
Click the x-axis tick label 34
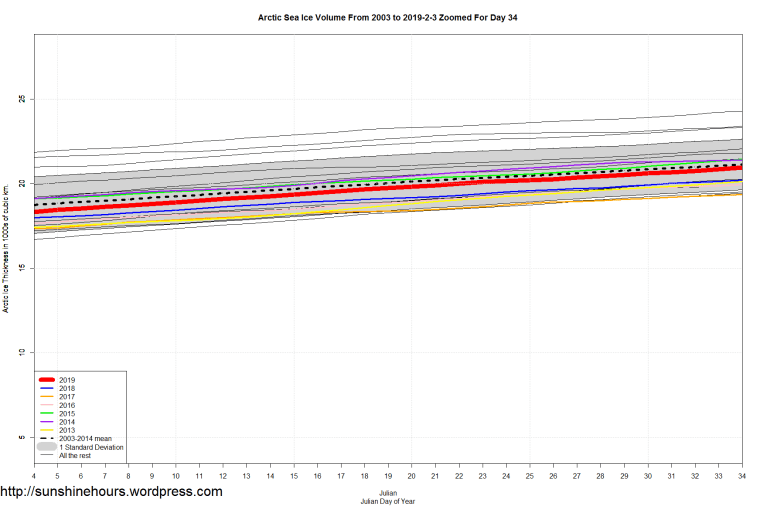coord(741,475)
